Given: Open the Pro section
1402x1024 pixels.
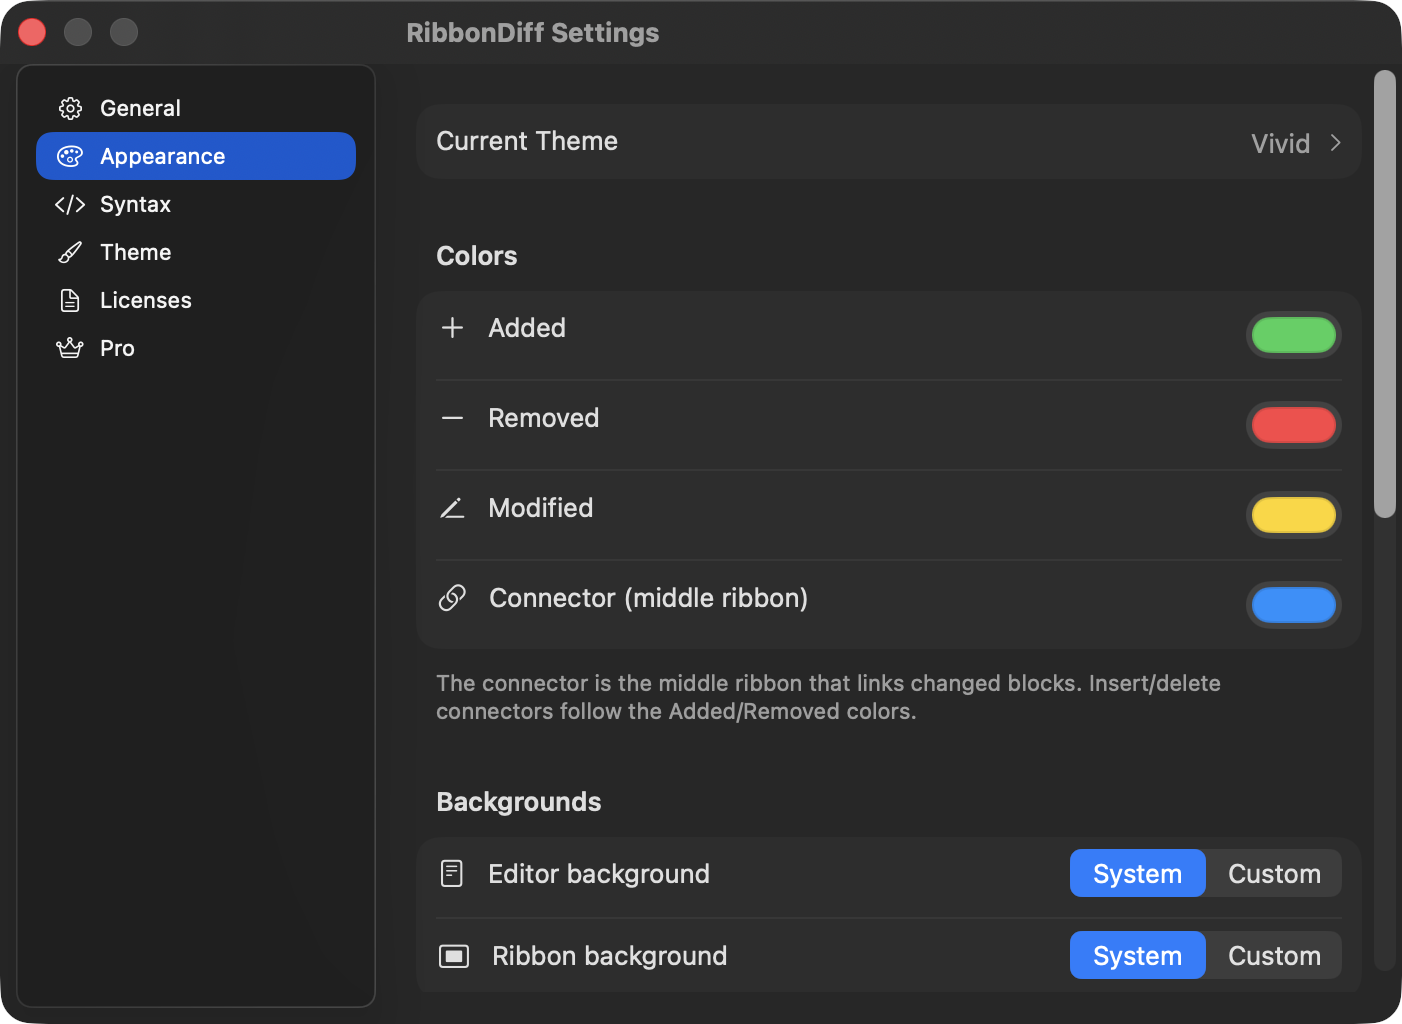Looking at the screenshot, I should tap(196, 348).
